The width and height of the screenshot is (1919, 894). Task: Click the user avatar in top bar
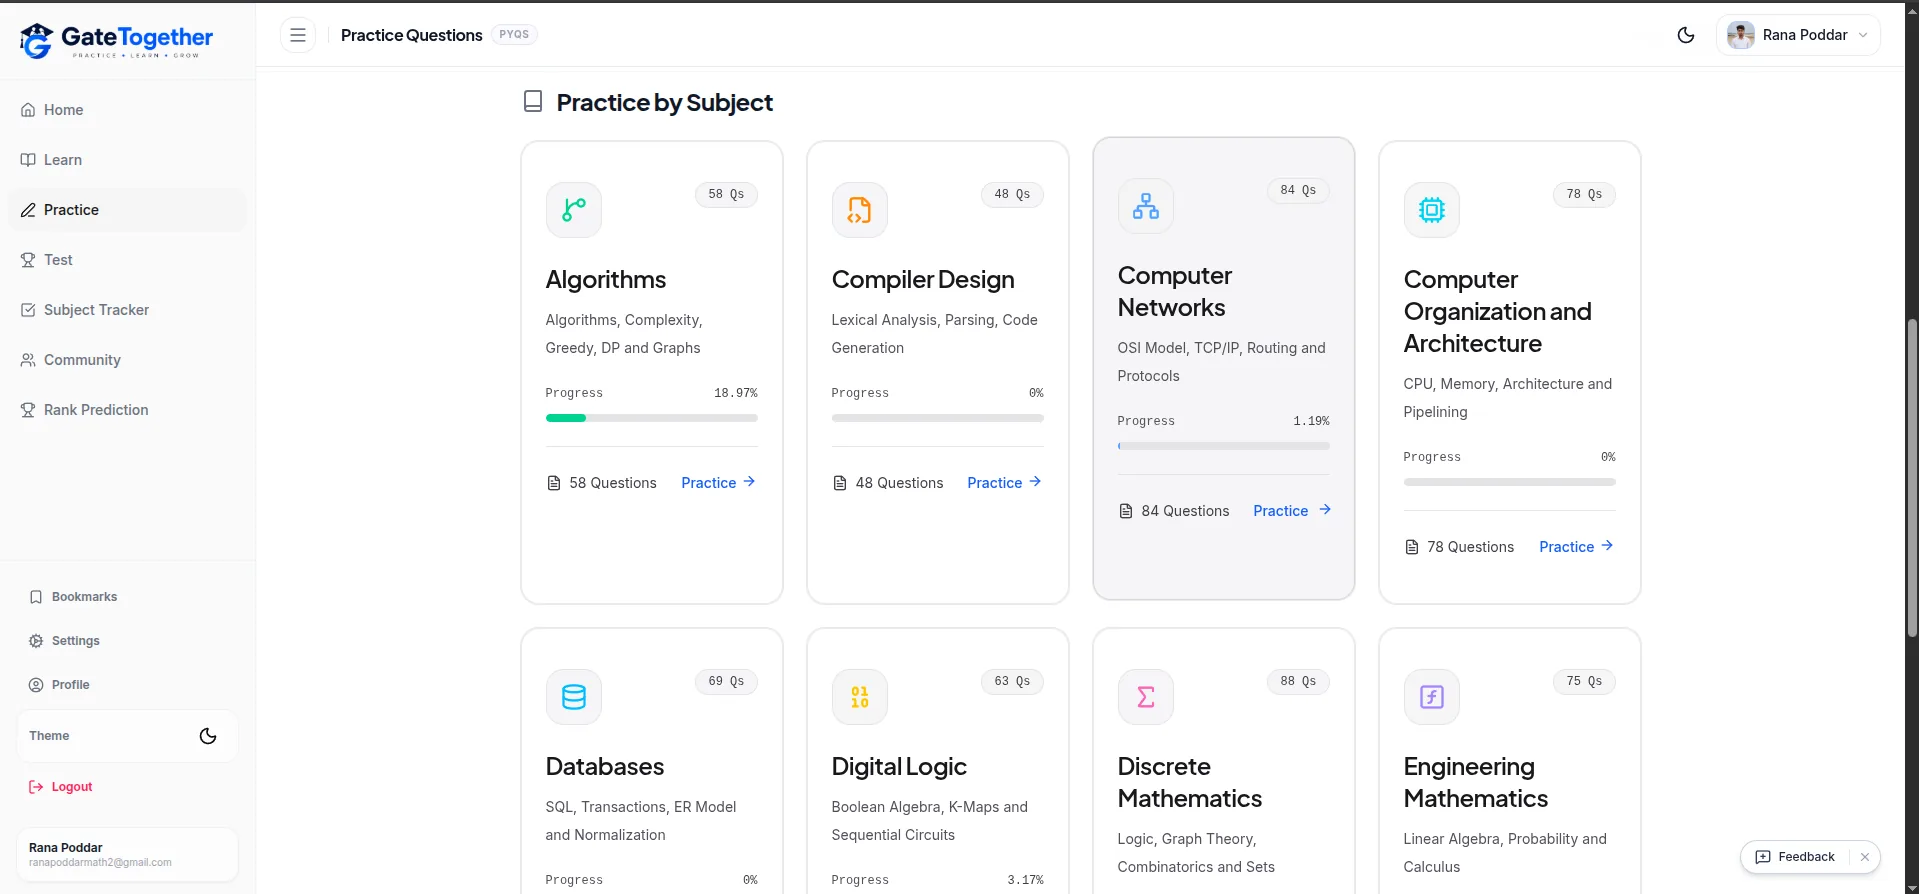1741,35
